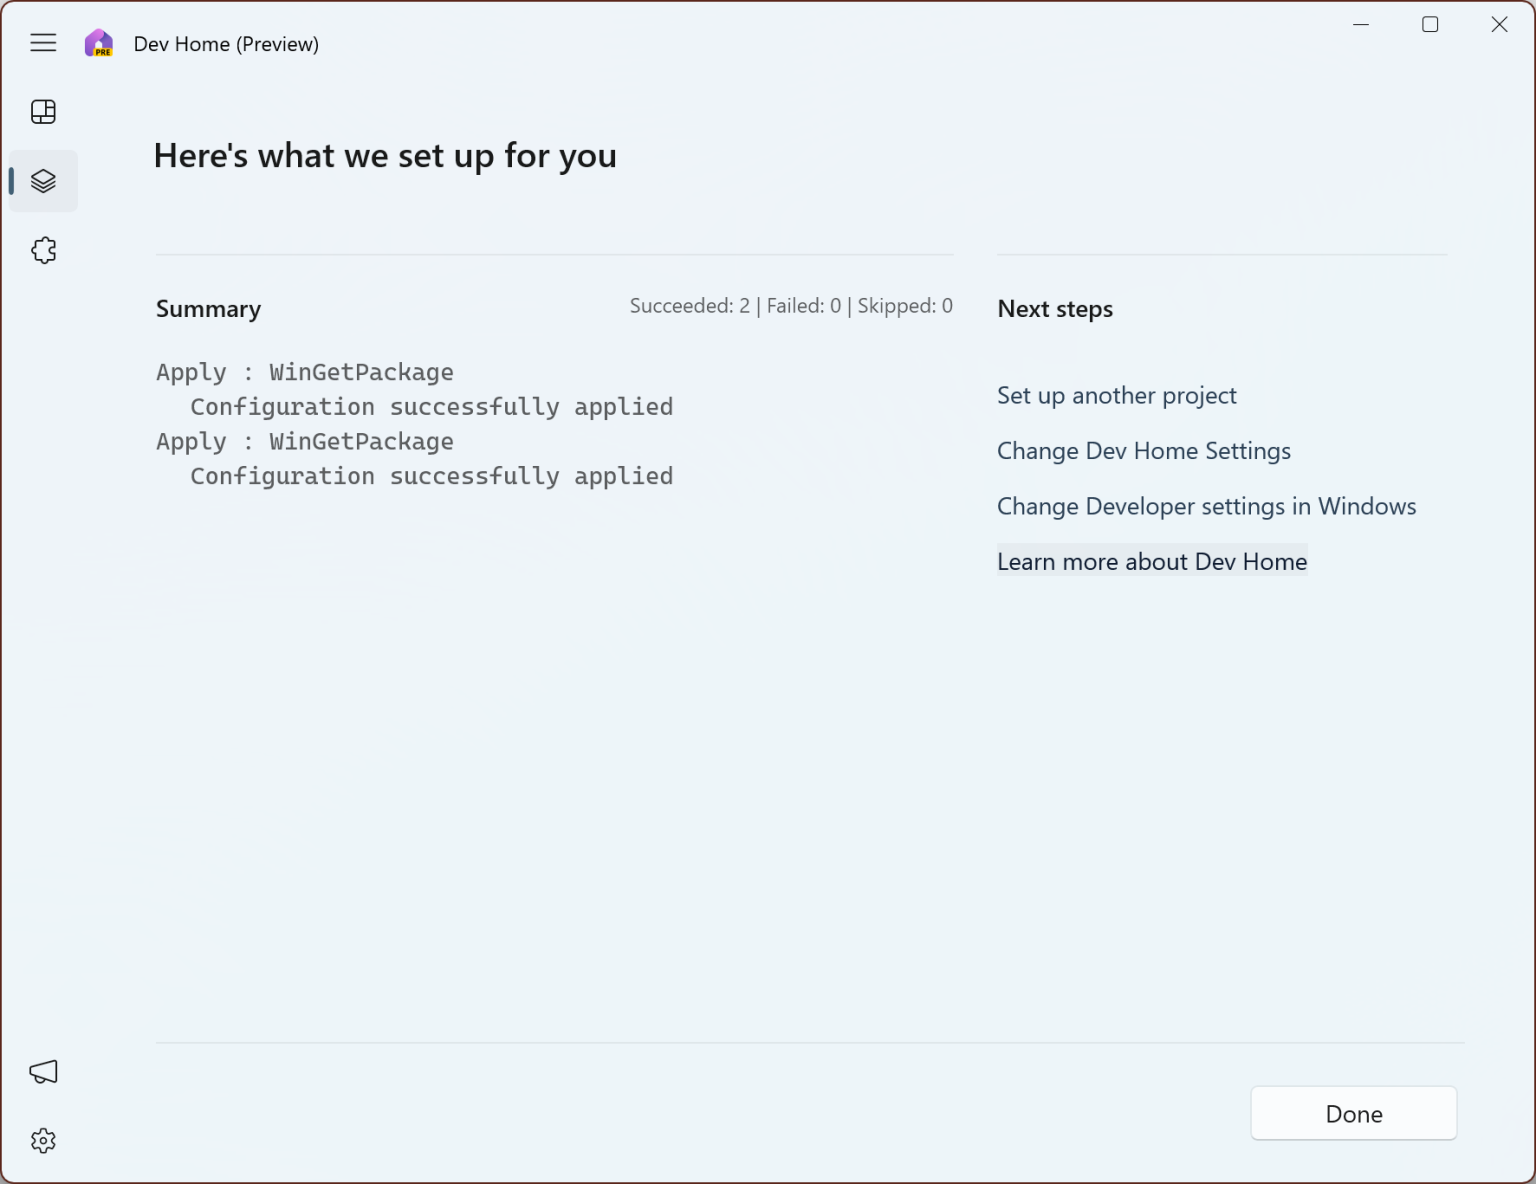Open Settings with the gear icon
The image size is (1536, 1184).
[x=43, y=1140]
